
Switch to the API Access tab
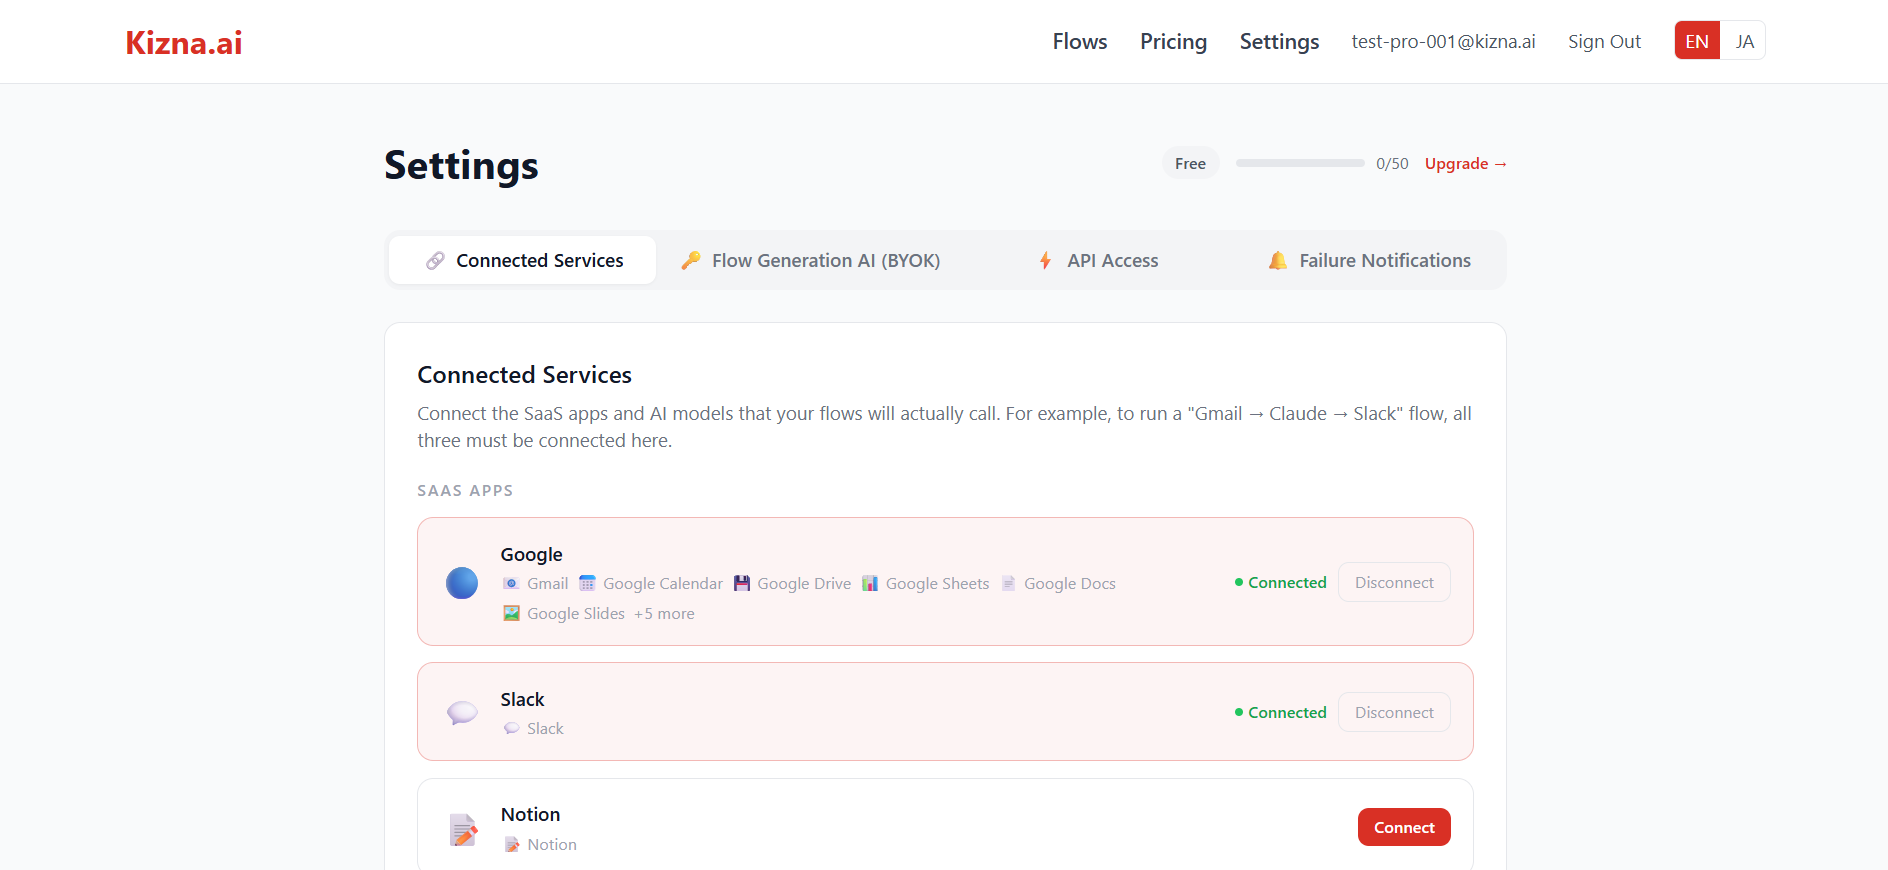pos(1098,260)
